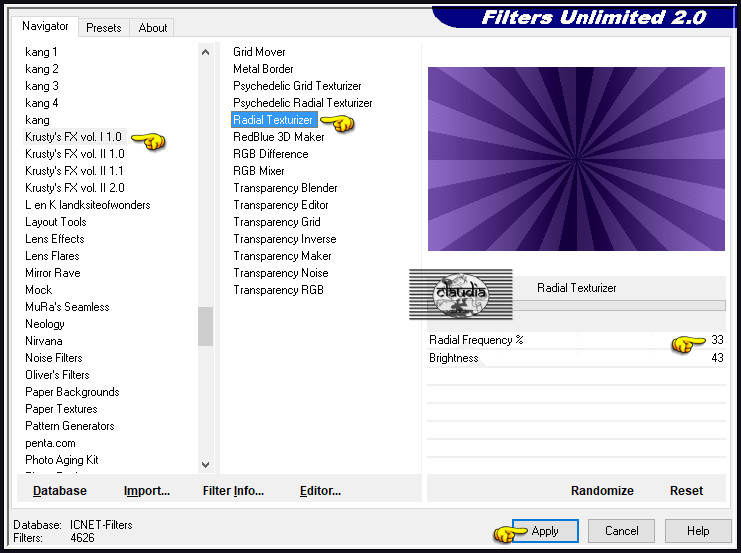This screenshot has height=553, width=741.
Task: Select Krusty's FX vol. II 2.0 category
Action: [x=75, y=188]
